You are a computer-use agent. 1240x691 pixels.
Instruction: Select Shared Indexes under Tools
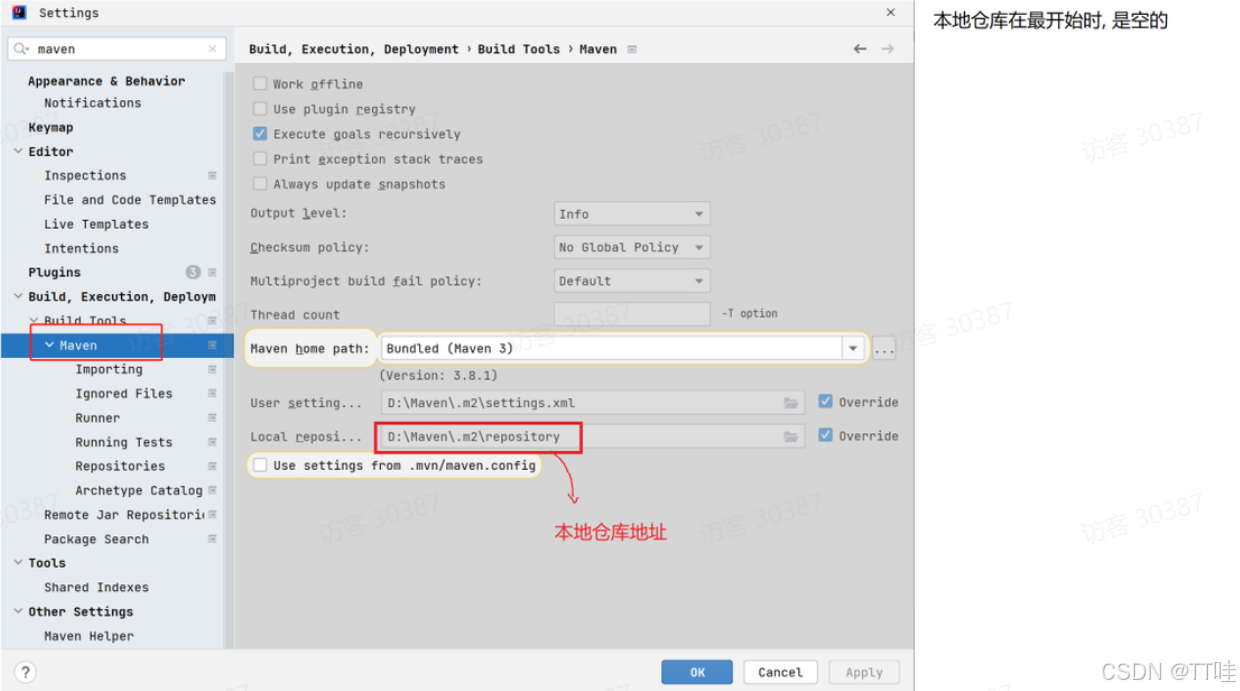96,587
